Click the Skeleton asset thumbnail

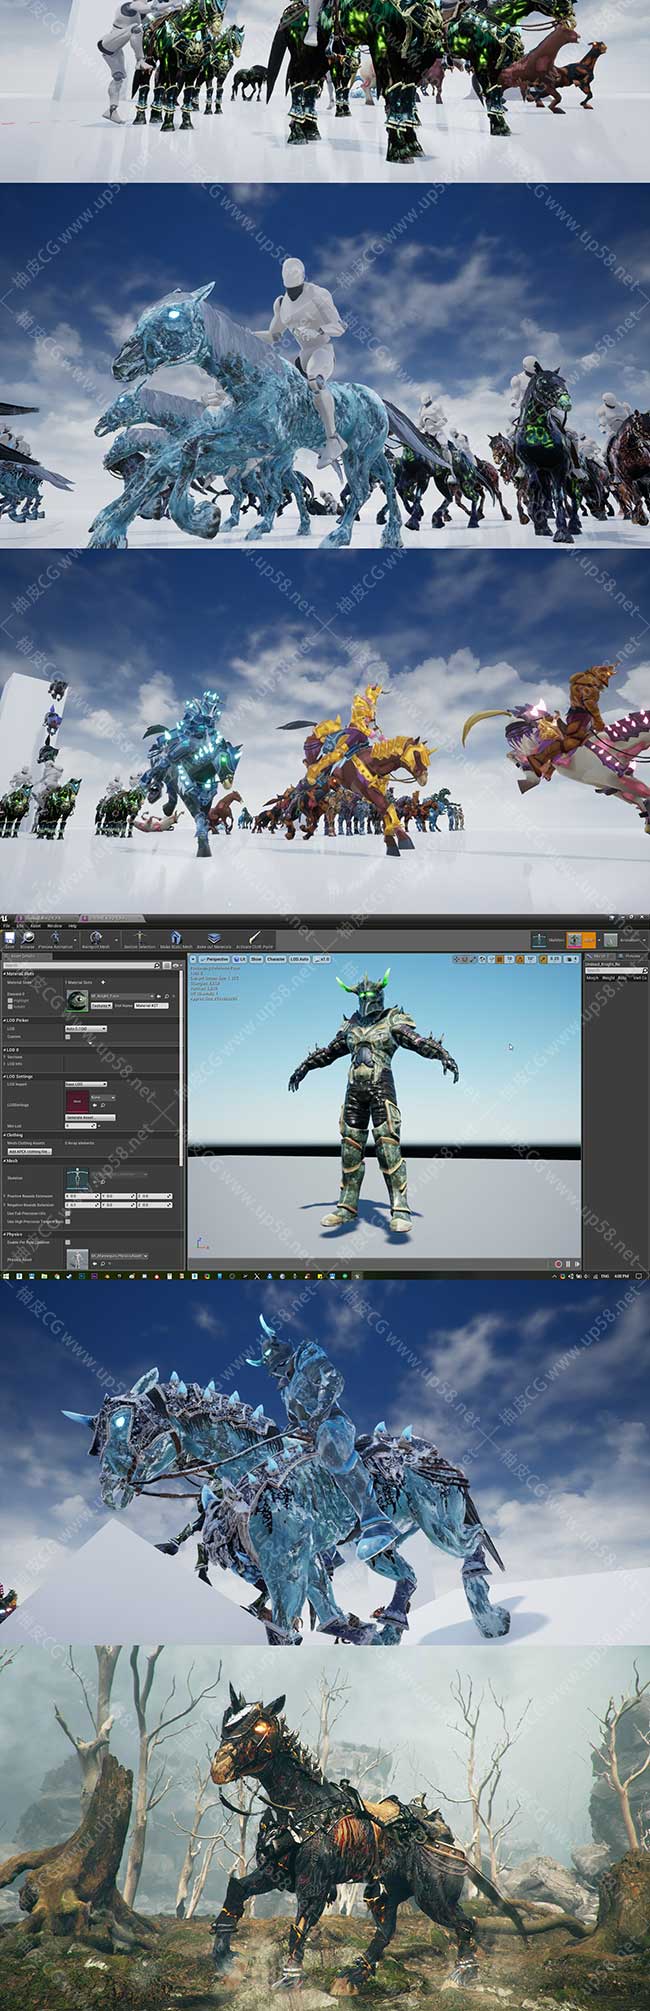(x=77, y=1178)
